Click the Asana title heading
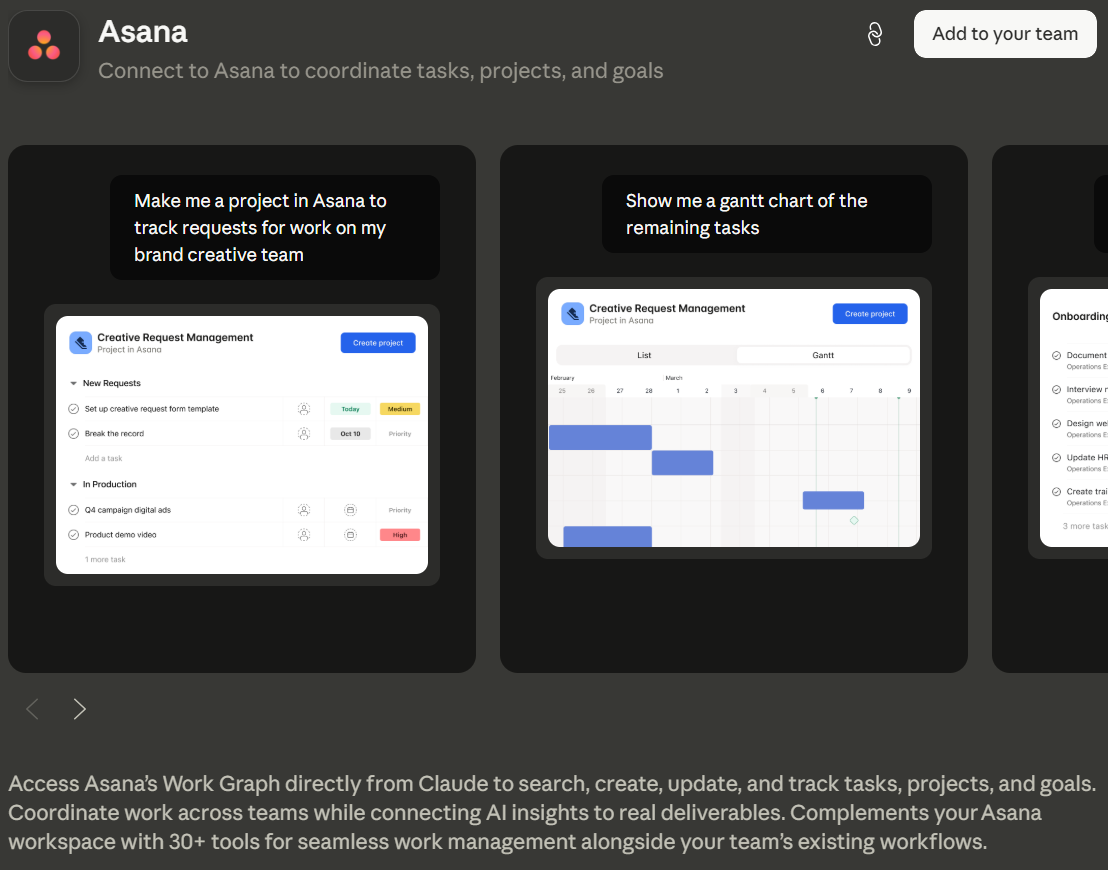This screenshot has height=870, width=1108. point(143,32)
